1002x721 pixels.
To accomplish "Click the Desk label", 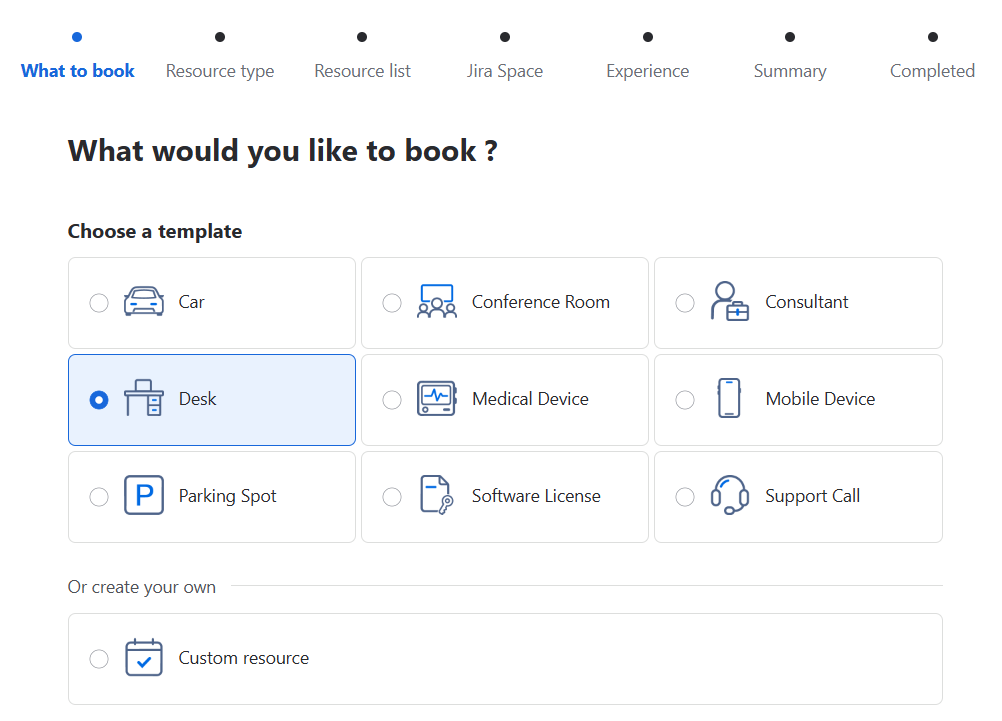I will point(197,399).
